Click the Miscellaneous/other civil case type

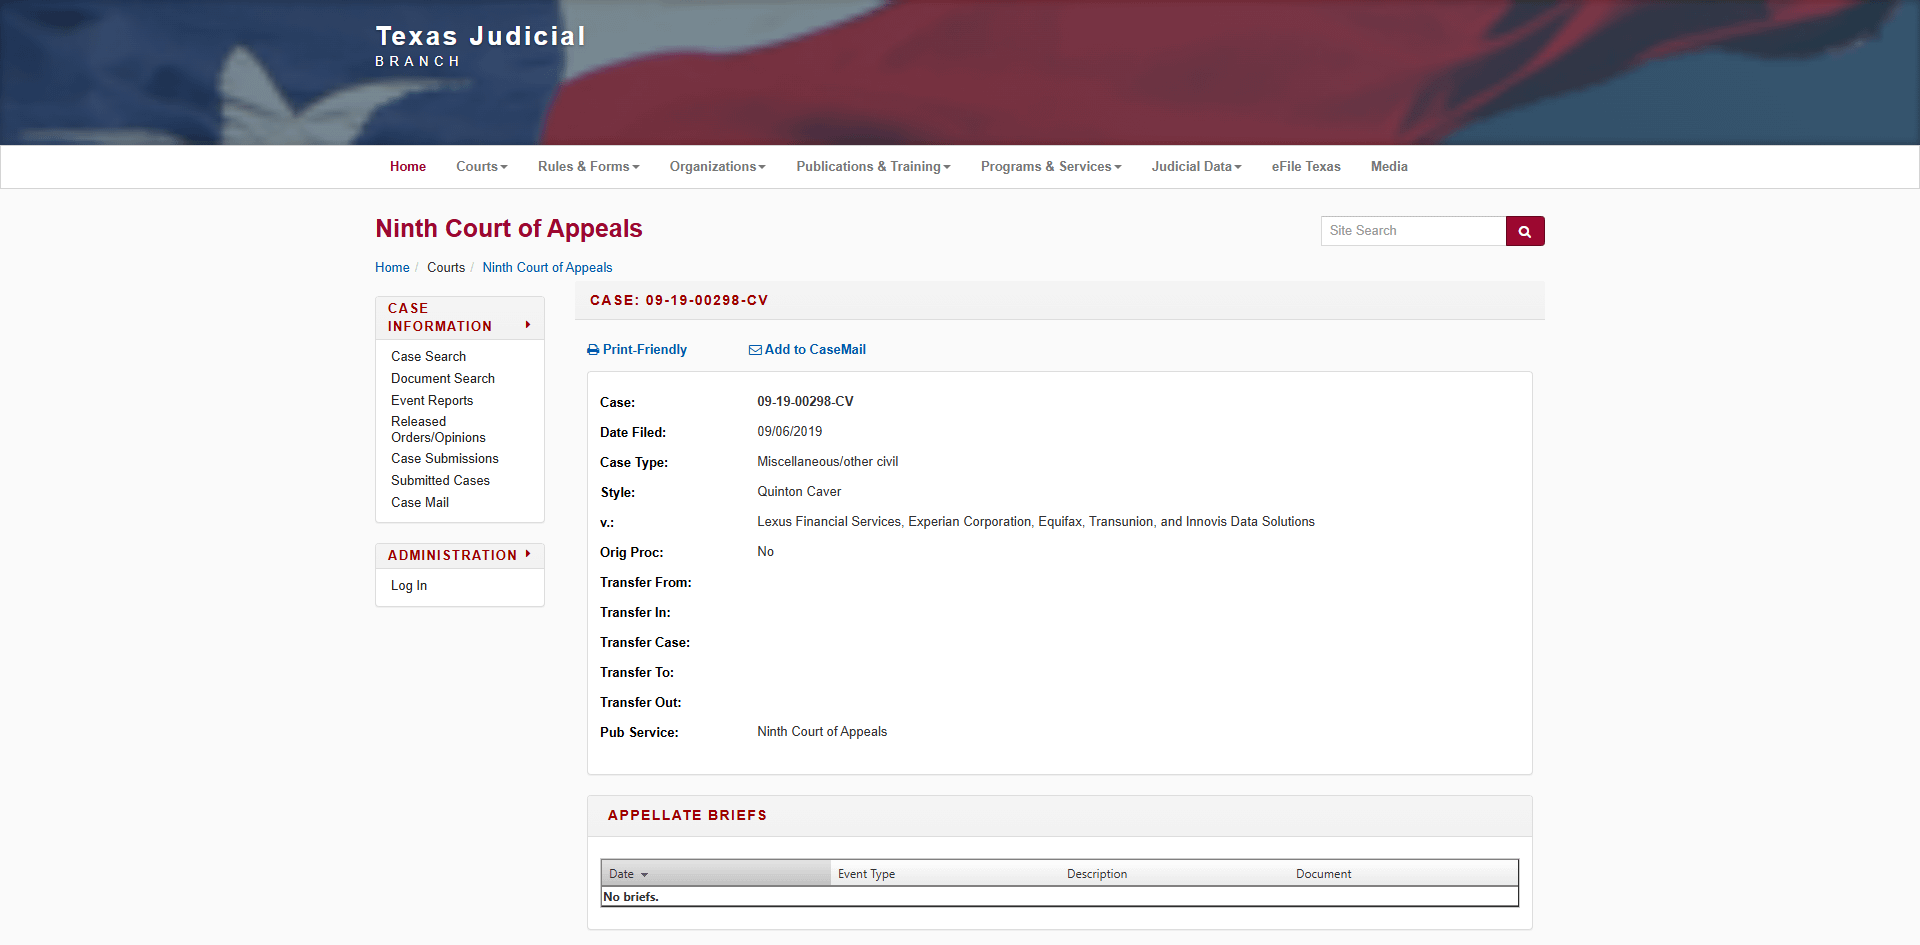point(828,462)
